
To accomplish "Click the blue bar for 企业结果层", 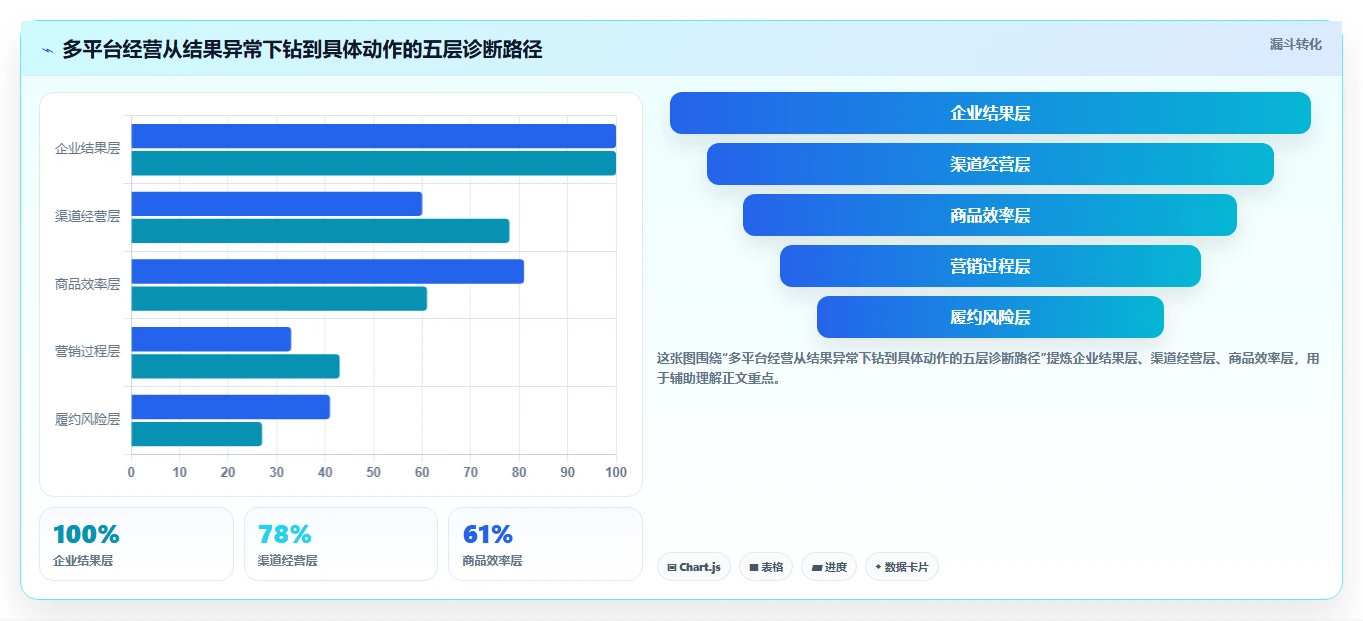I will 373,136.
